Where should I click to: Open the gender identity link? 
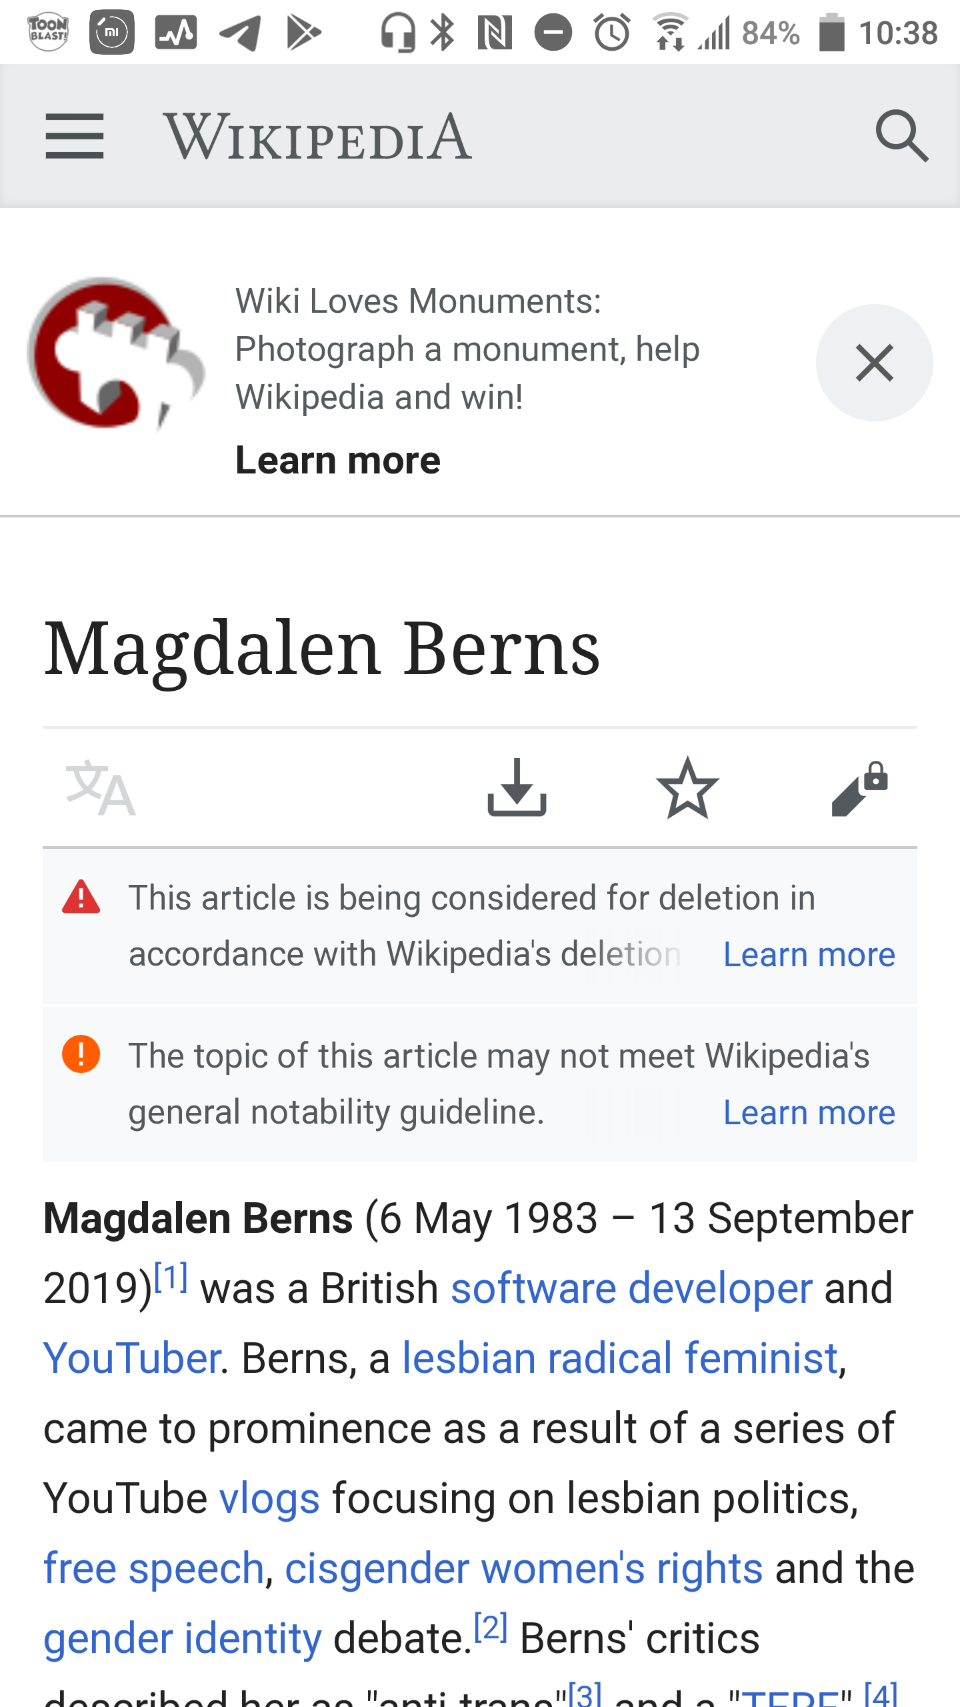[182, 1639]
